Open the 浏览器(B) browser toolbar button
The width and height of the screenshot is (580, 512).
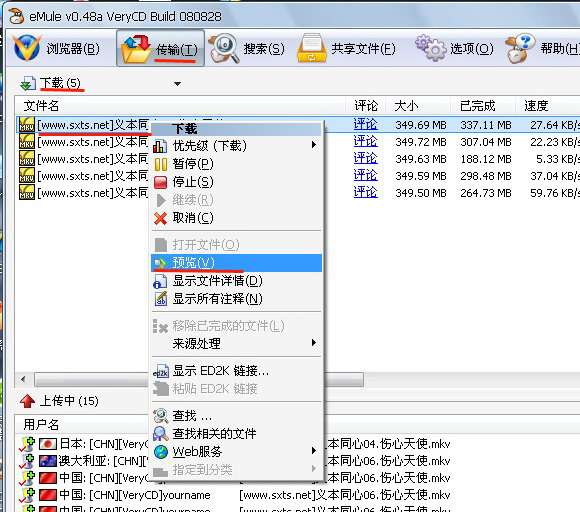(x=57, y=48)
